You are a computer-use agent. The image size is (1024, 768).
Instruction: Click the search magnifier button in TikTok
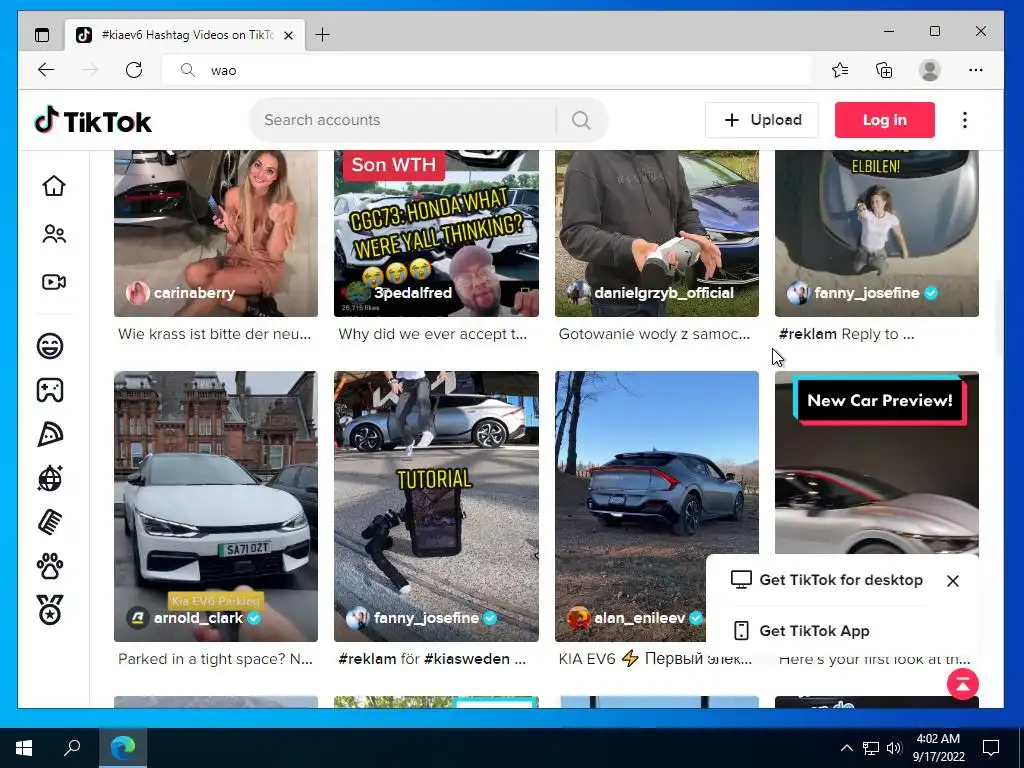click(581, 120)
